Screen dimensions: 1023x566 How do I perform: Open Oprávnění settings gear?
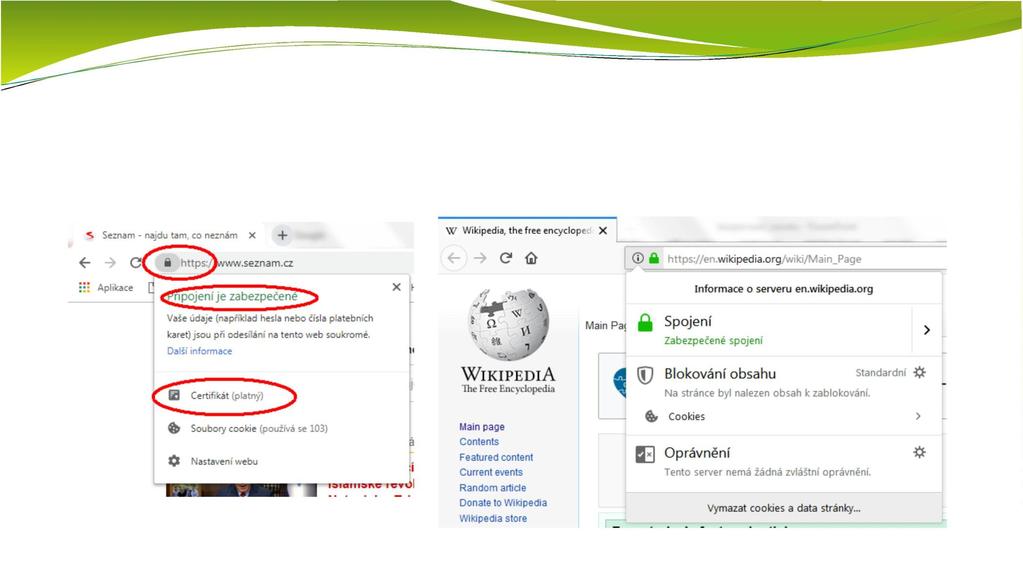919,453
